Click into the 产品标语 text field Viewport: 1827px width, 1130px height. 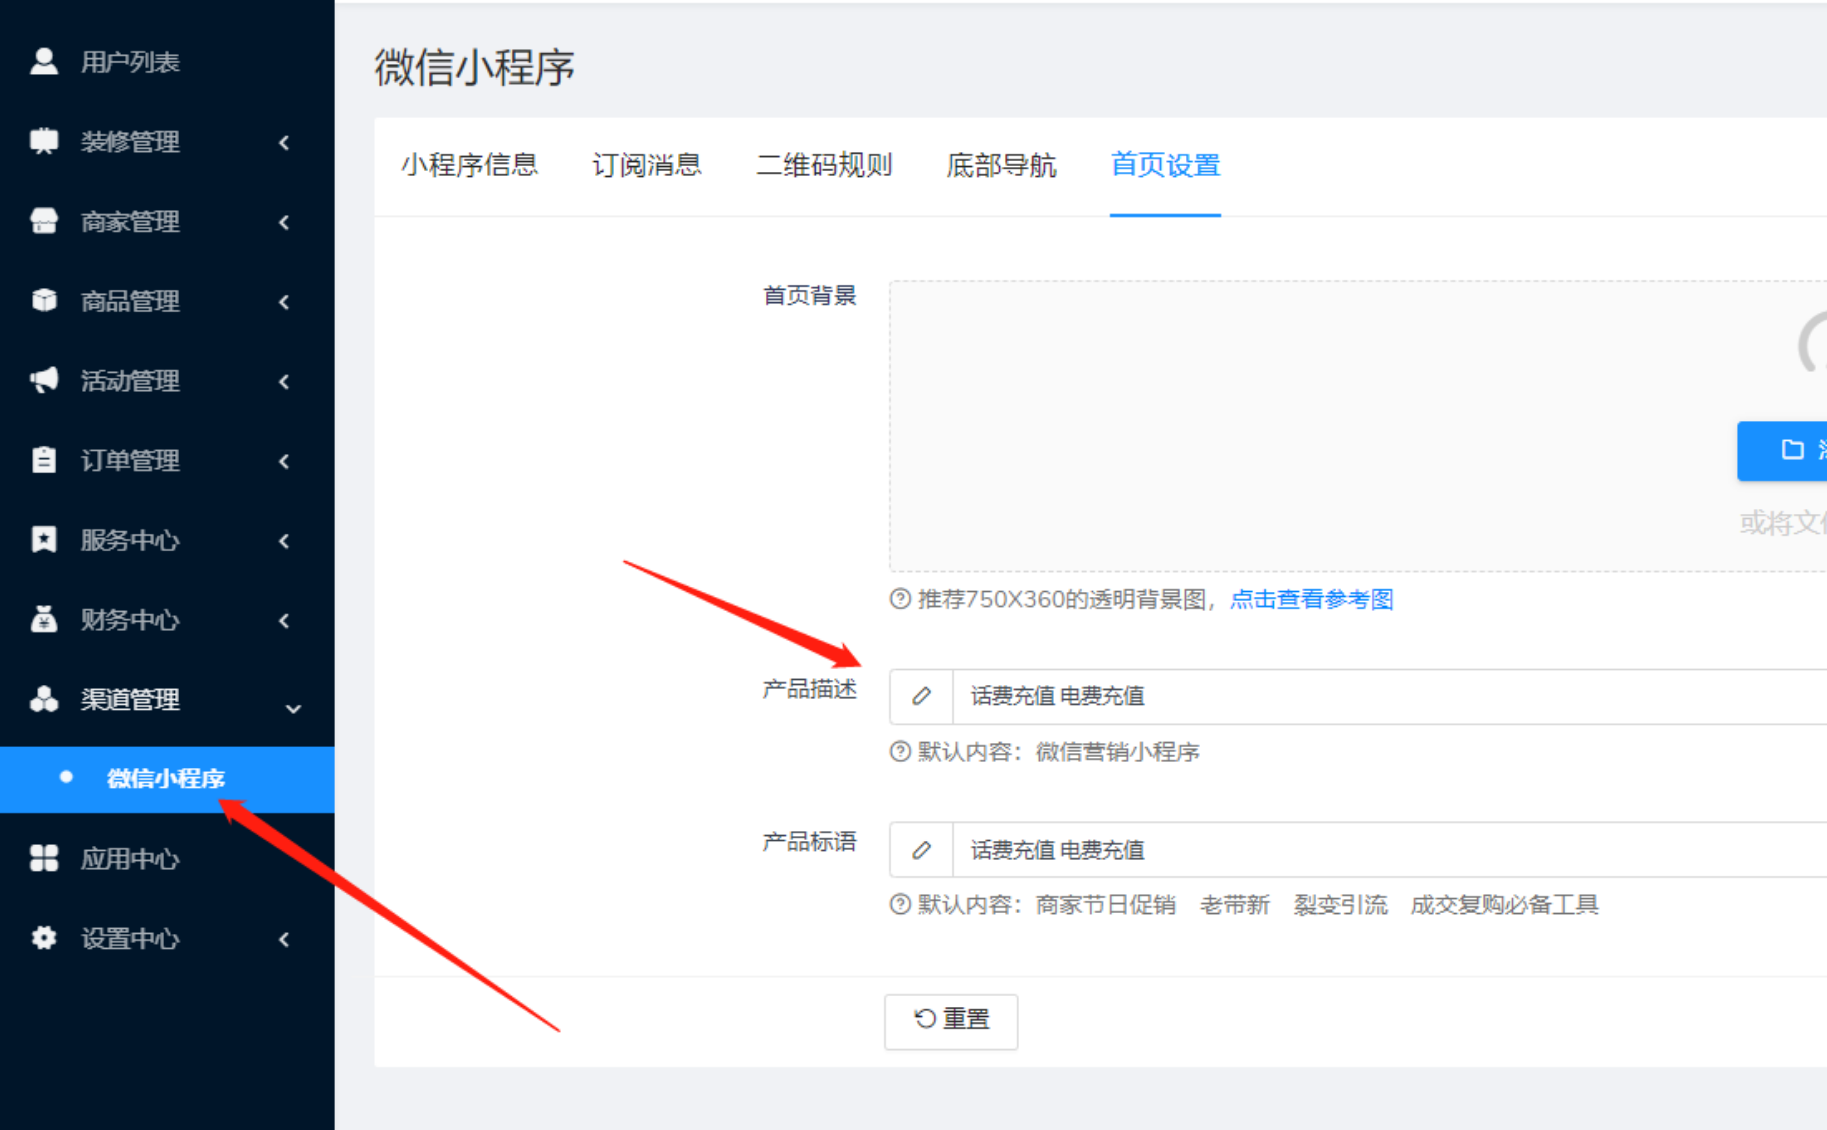pyautogui.click(x=1390, y=850)
